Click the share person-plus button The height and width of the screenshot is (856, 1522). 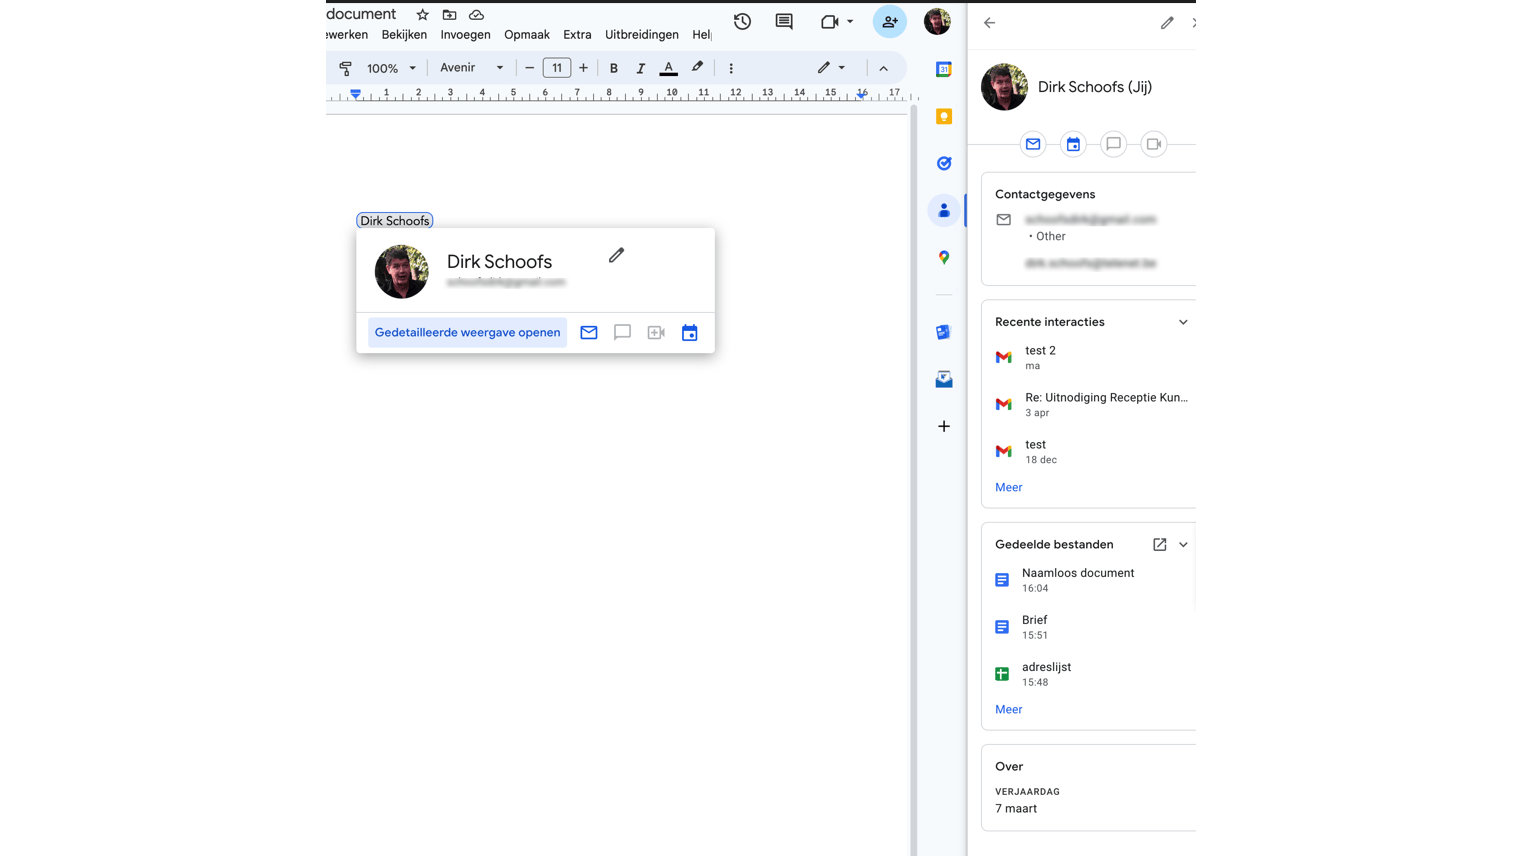pos(889,22)
